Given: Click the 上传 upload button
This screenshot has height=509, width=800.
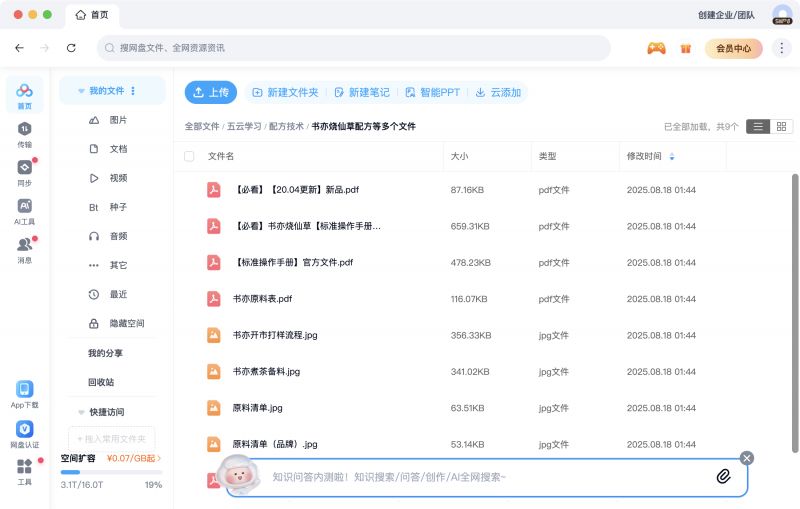Looking at the screenshot, I should [211, 92].
